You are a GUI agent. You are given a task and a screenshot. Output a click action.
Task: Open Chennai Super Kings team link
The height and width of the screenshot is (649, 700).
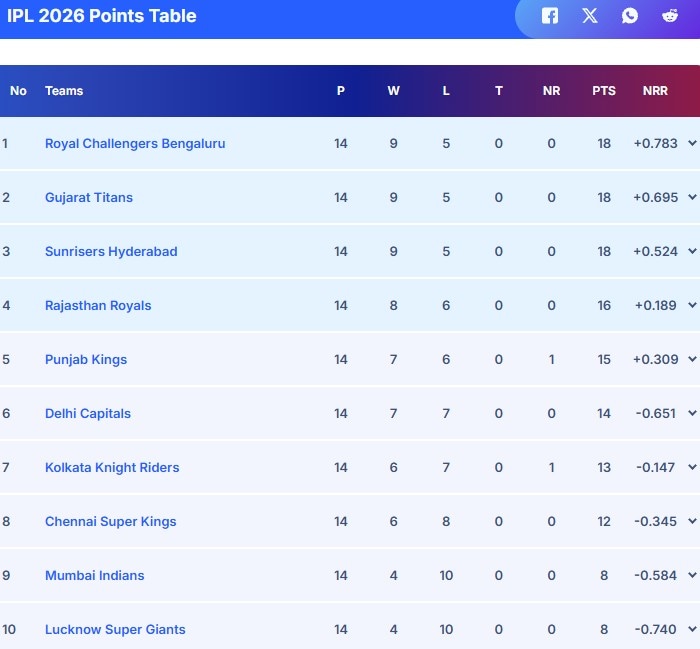click(111, 522)
